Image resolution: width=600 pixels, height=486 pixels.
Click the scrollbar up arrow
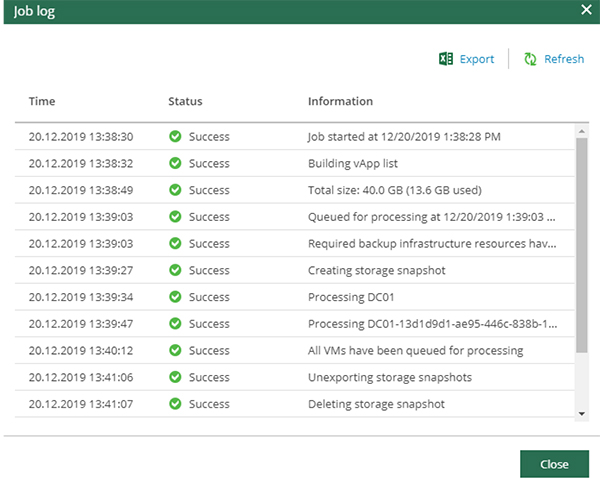[x=582, y=129]
